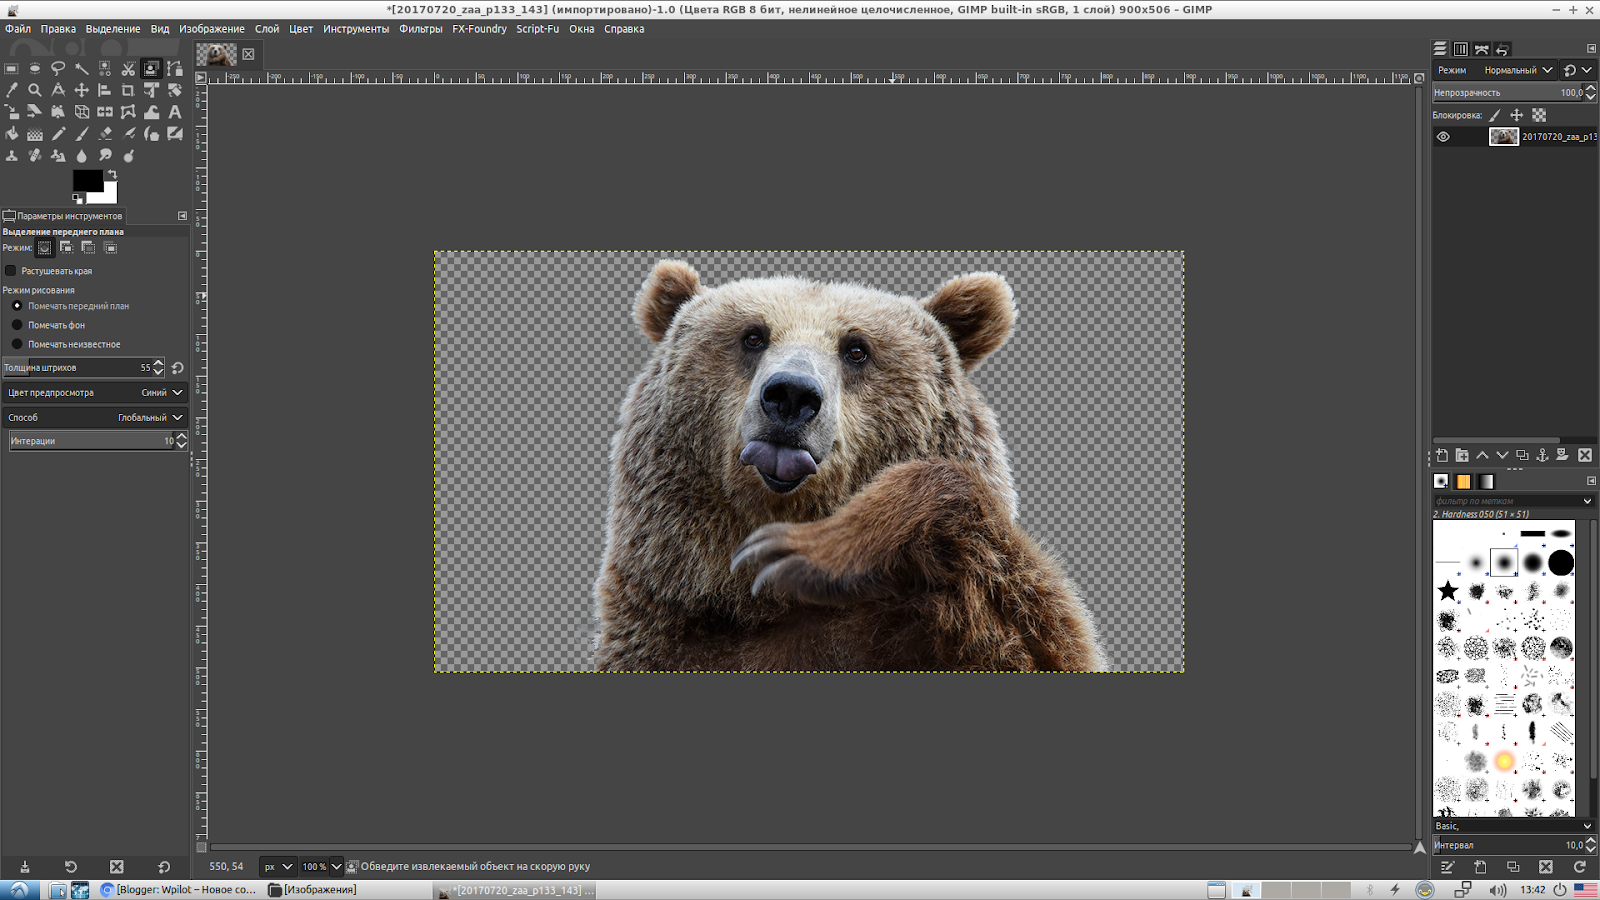
Task: Select the Ellipse Select tool
Action: coord(35,69)
